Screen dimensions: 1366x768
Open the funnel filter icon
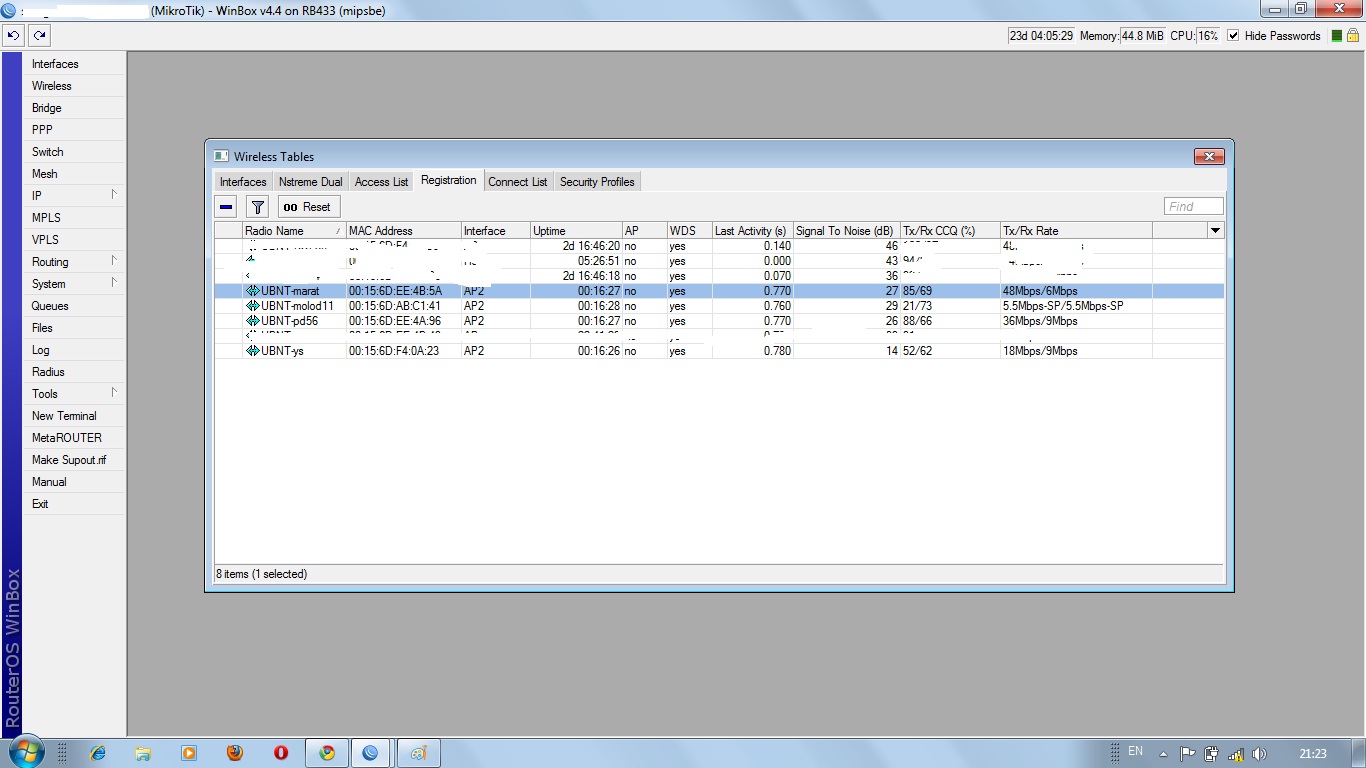click(258, 207)
